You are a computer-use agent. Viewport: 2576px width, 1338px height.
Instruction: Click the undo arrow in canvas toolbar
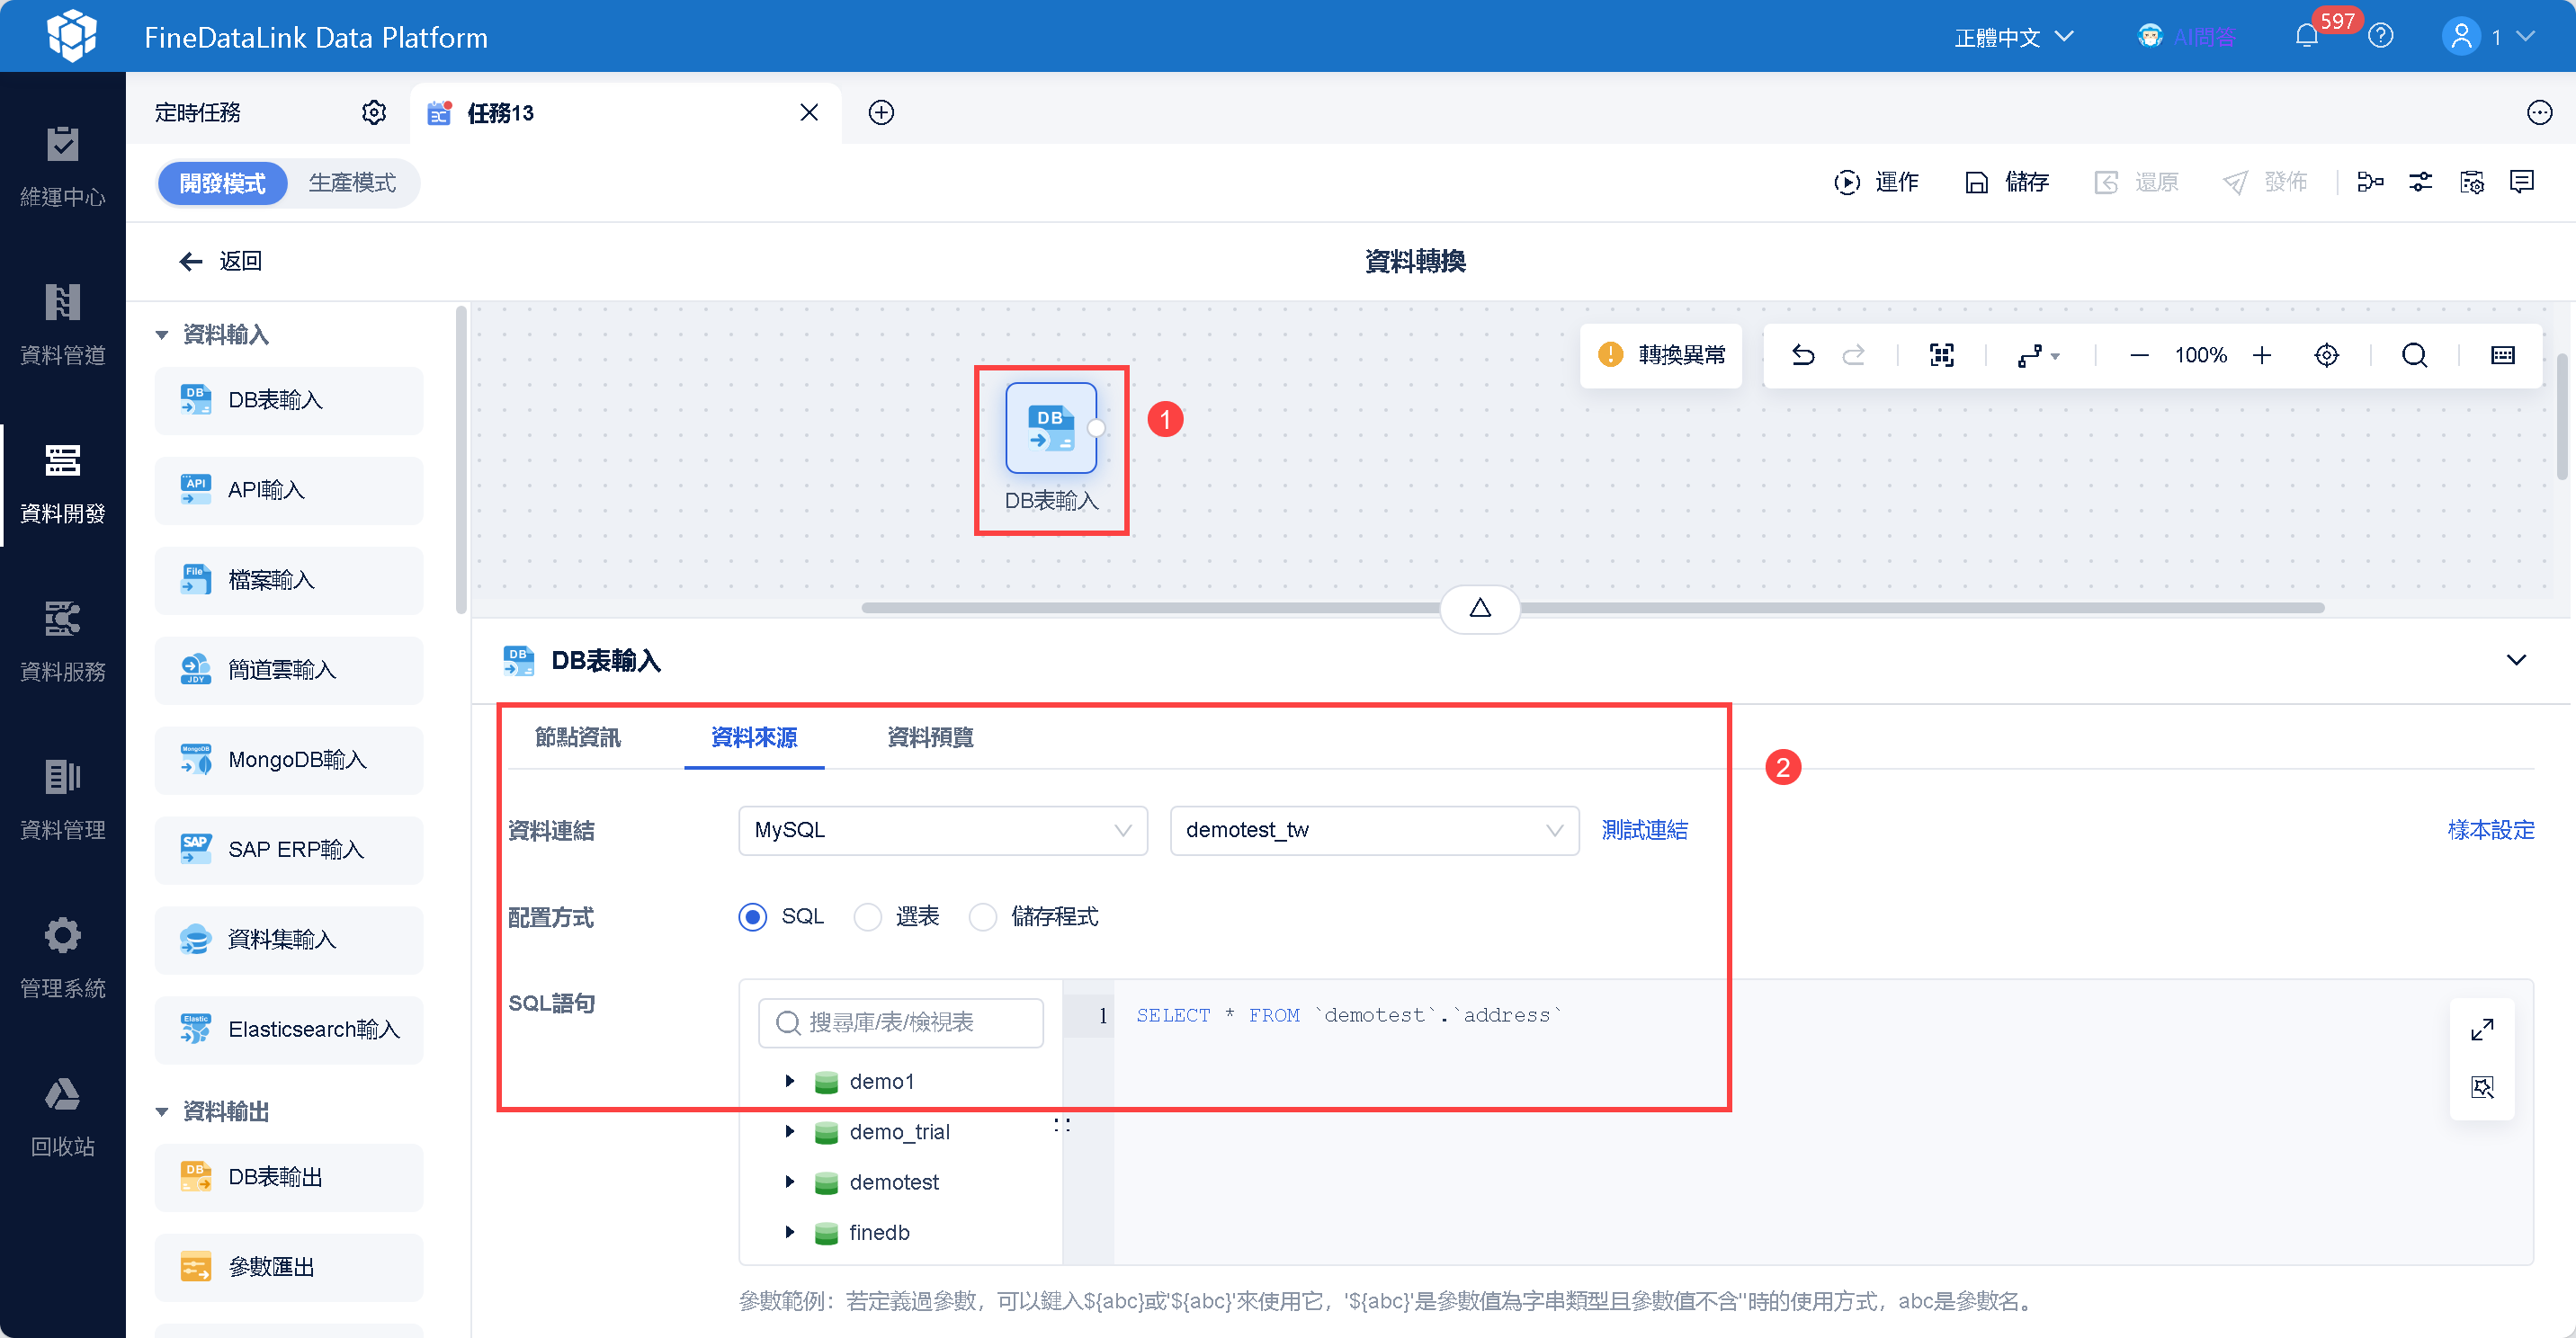[x=1802, y=355]
